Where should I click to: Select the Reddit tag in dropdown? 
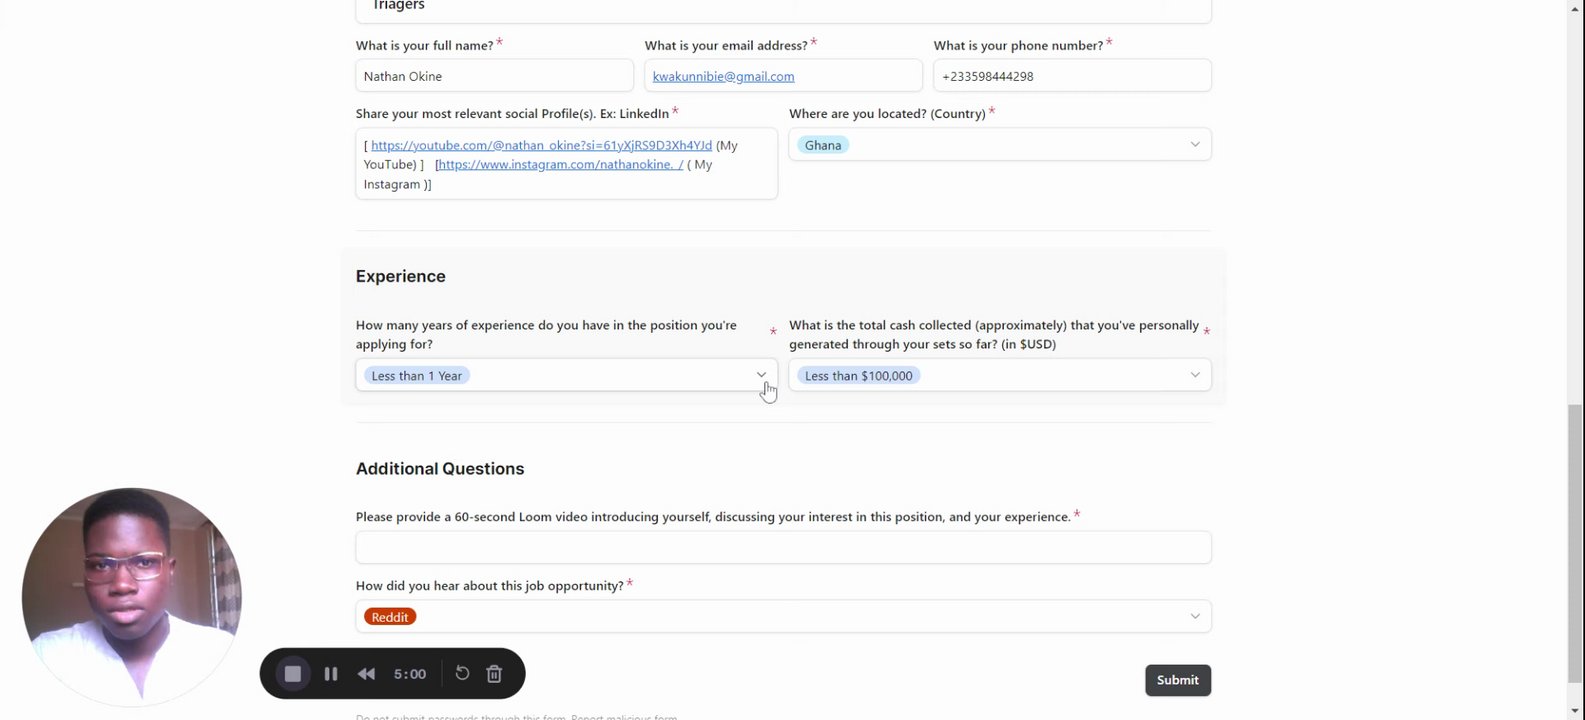[390, 617]
